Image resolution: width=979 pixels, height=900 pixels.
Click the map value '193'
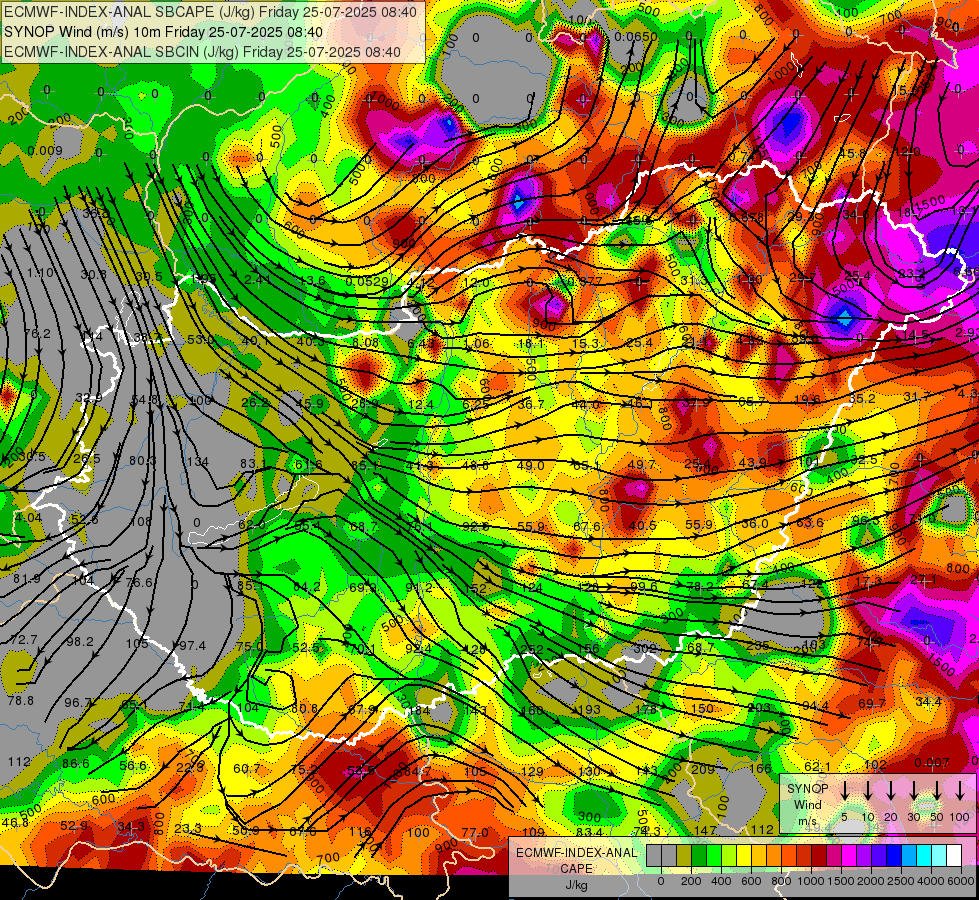[589, 710]
